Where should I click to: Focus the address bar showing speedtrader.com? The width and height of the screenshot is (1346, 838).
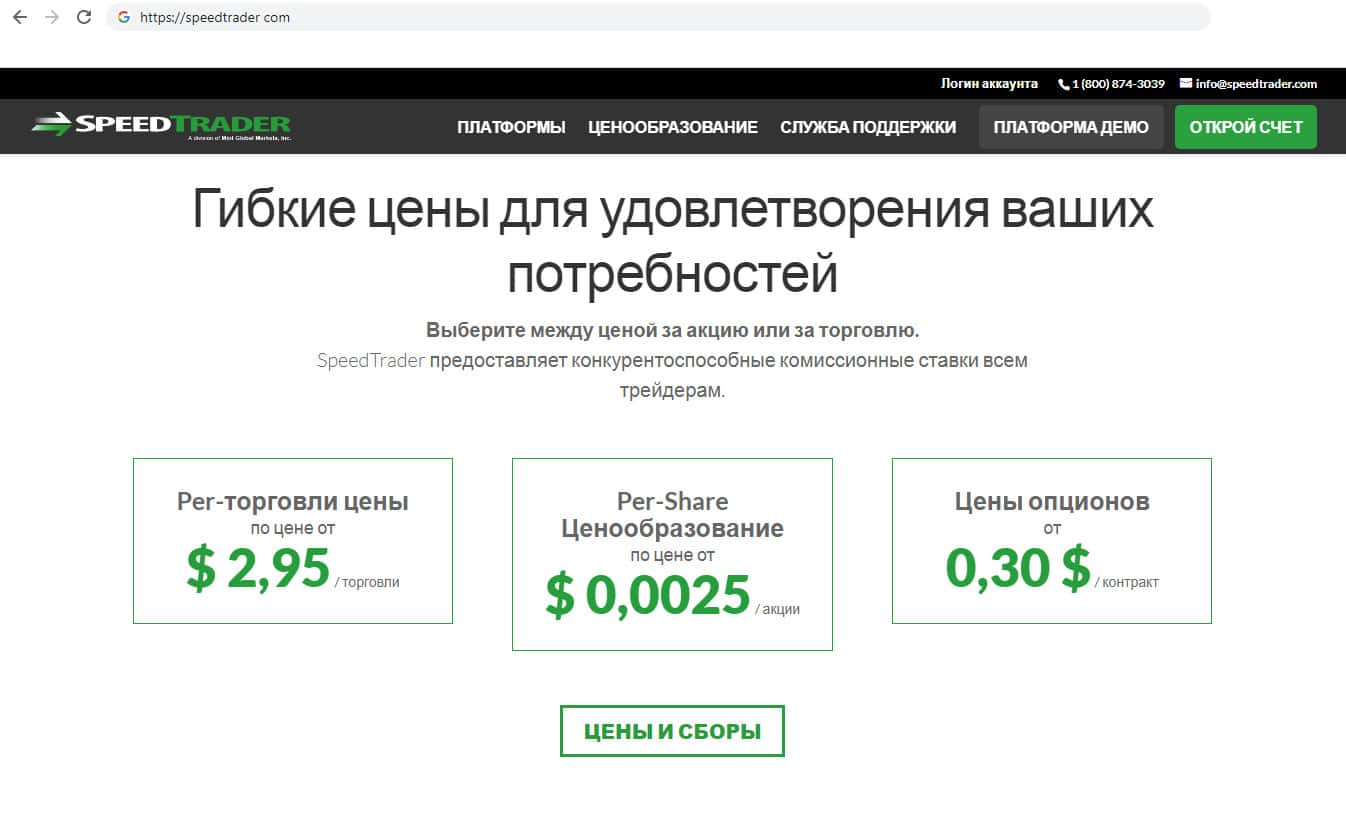[x=658, y=17]
